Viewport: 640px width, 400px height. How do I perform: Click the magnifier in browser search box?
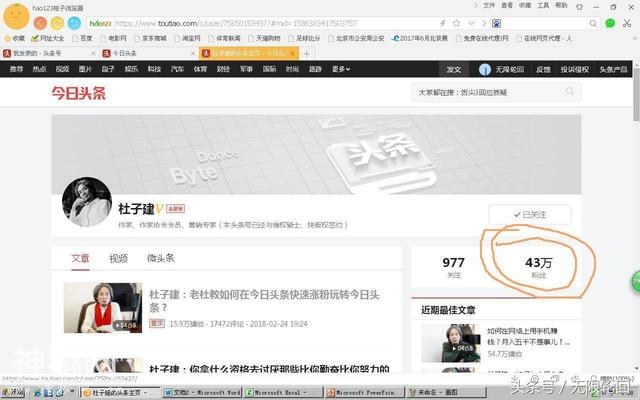pos(593,23)
